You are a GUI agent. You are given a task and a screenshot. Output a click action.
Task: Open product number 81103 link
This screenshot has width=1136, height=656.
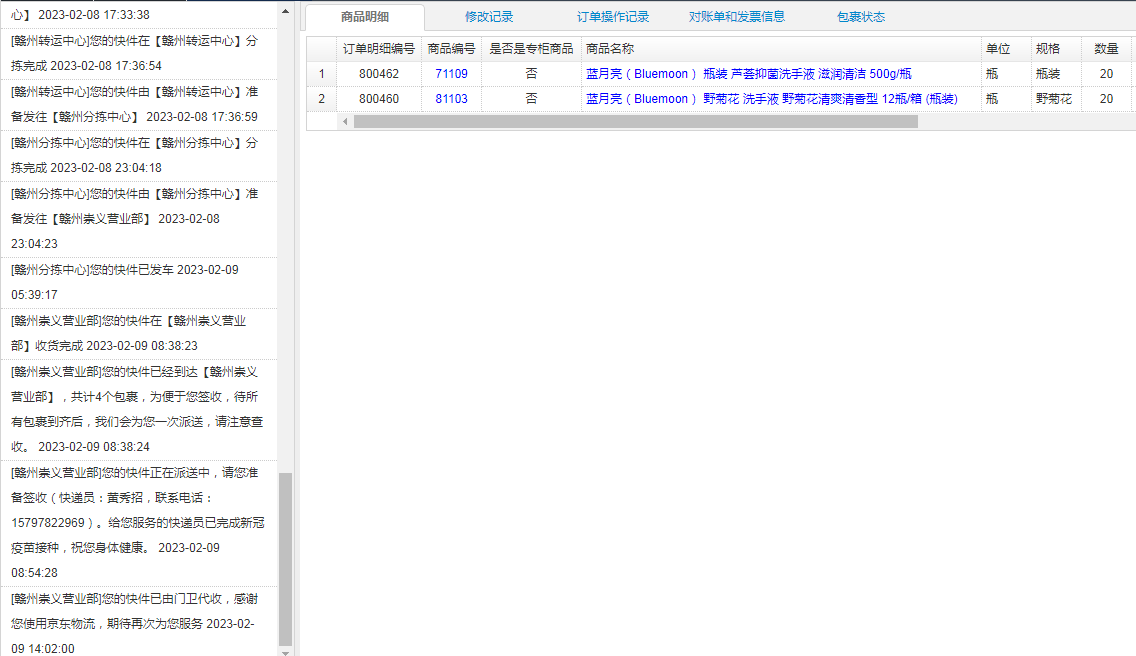point(451,99)
